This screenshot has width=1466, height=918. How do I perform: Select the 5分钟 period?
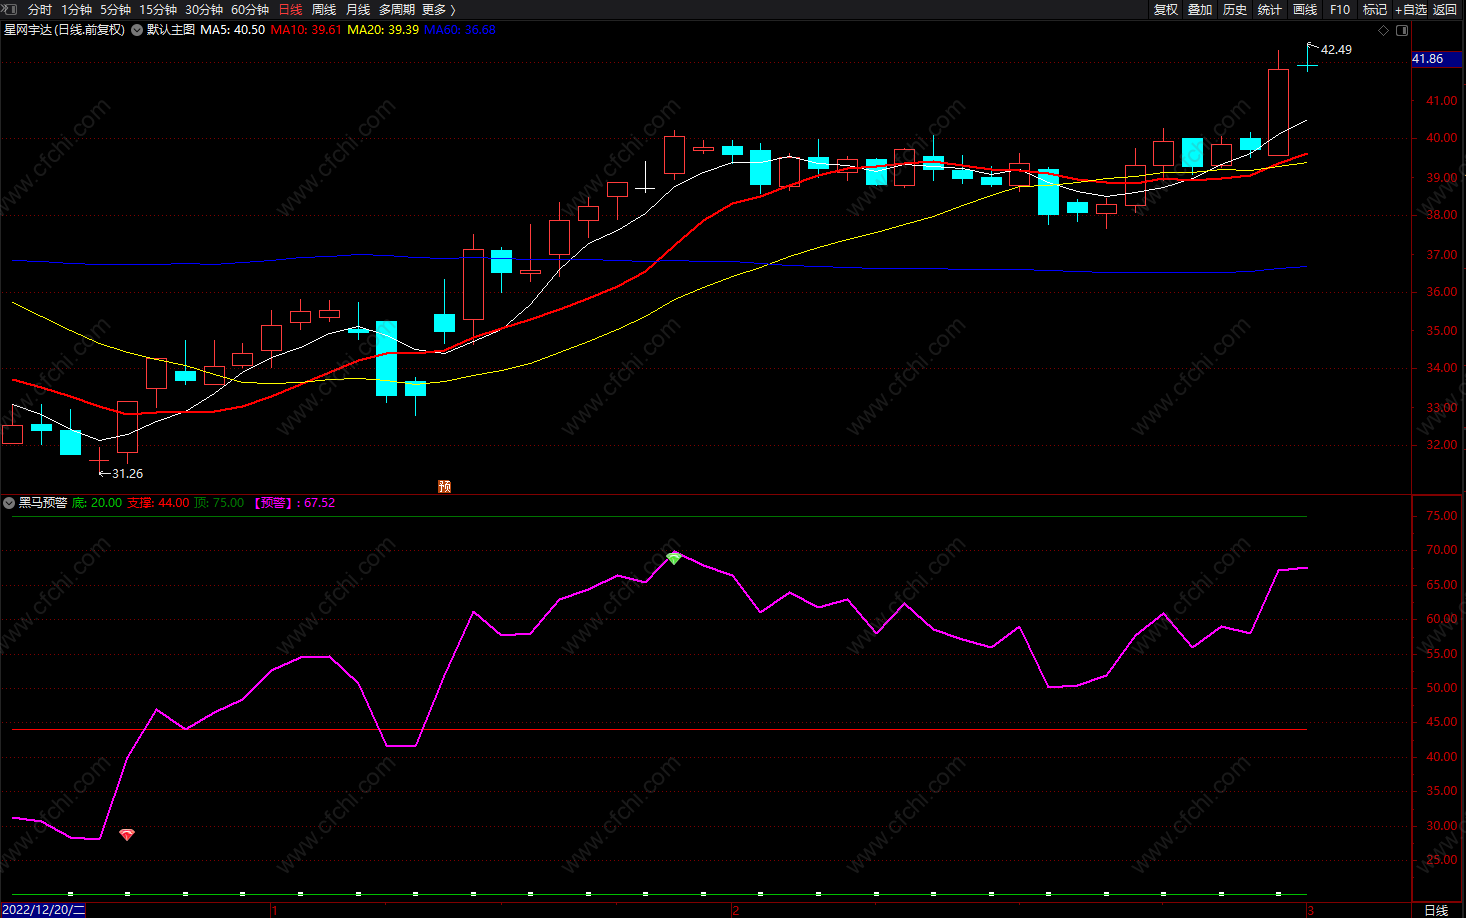[115, 9]
